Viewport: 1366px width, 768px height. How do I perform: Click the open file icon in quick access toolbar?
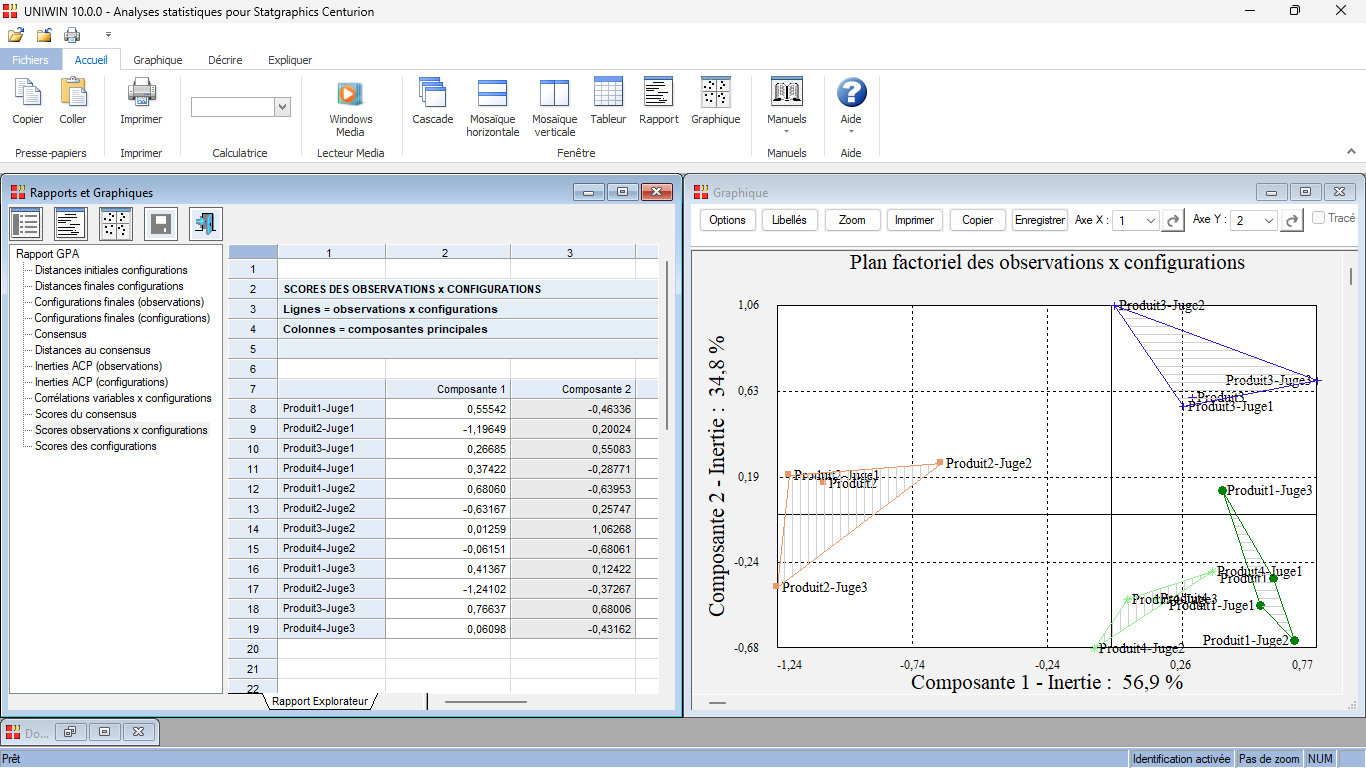(x=16, y=35)
